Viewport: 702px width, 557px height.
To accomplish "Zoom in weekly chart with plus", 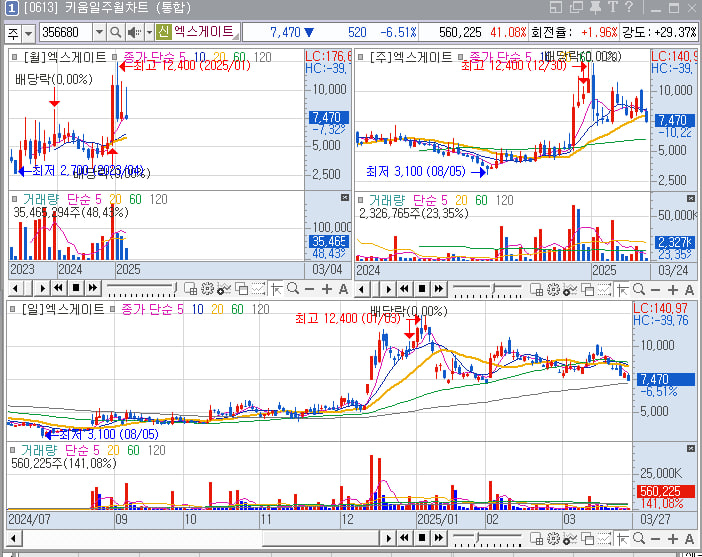I will [x=673, y=291].
